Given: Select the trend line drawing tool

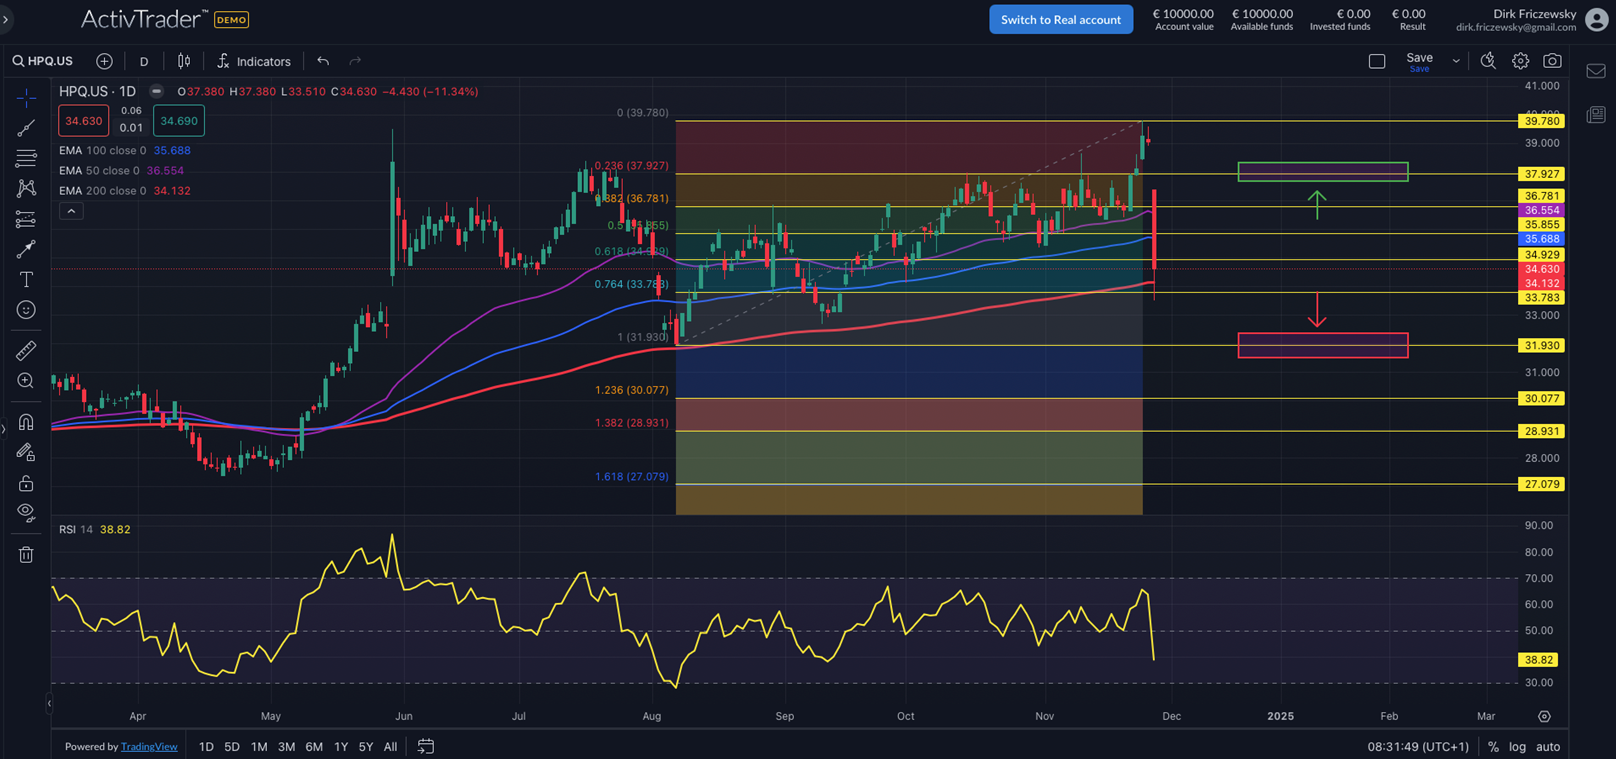Looking at the screenshot, I should 26,128.
